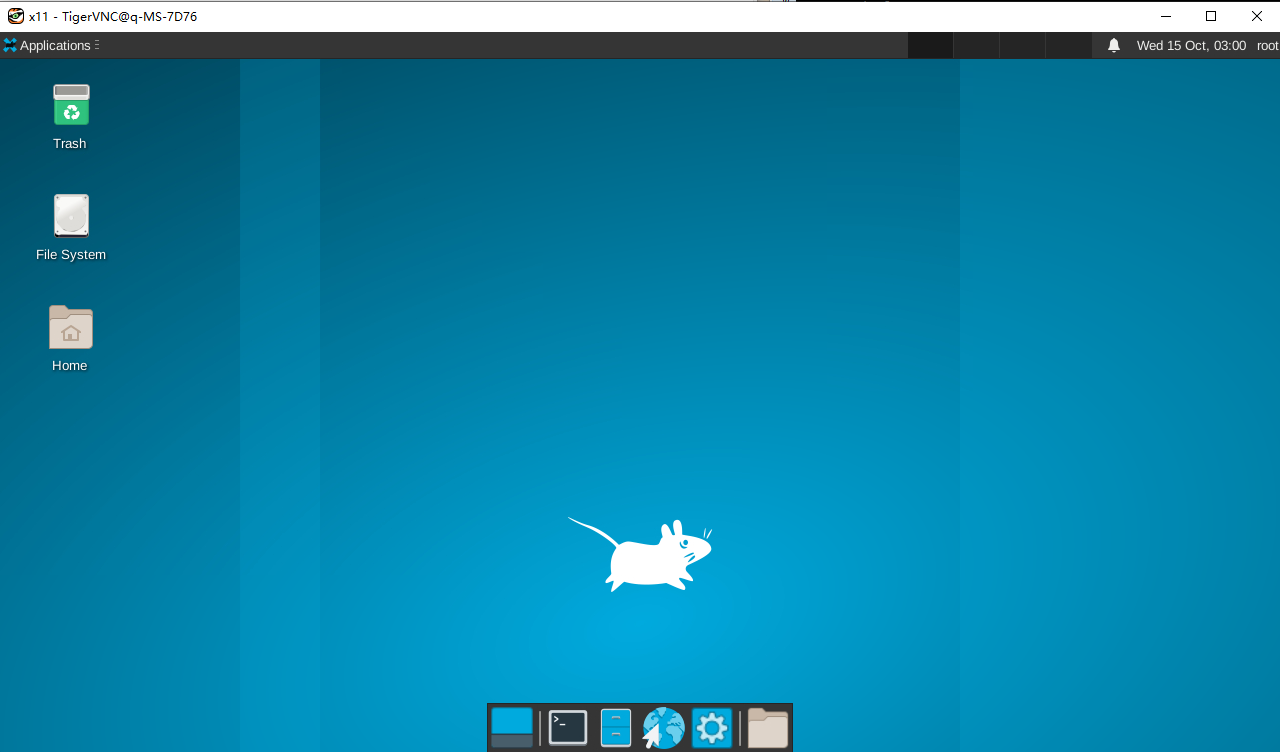The height and width of the screenshot is (752, 1280).
Task: Open the gear Settings icon in dock
Action: coord(712,728)
